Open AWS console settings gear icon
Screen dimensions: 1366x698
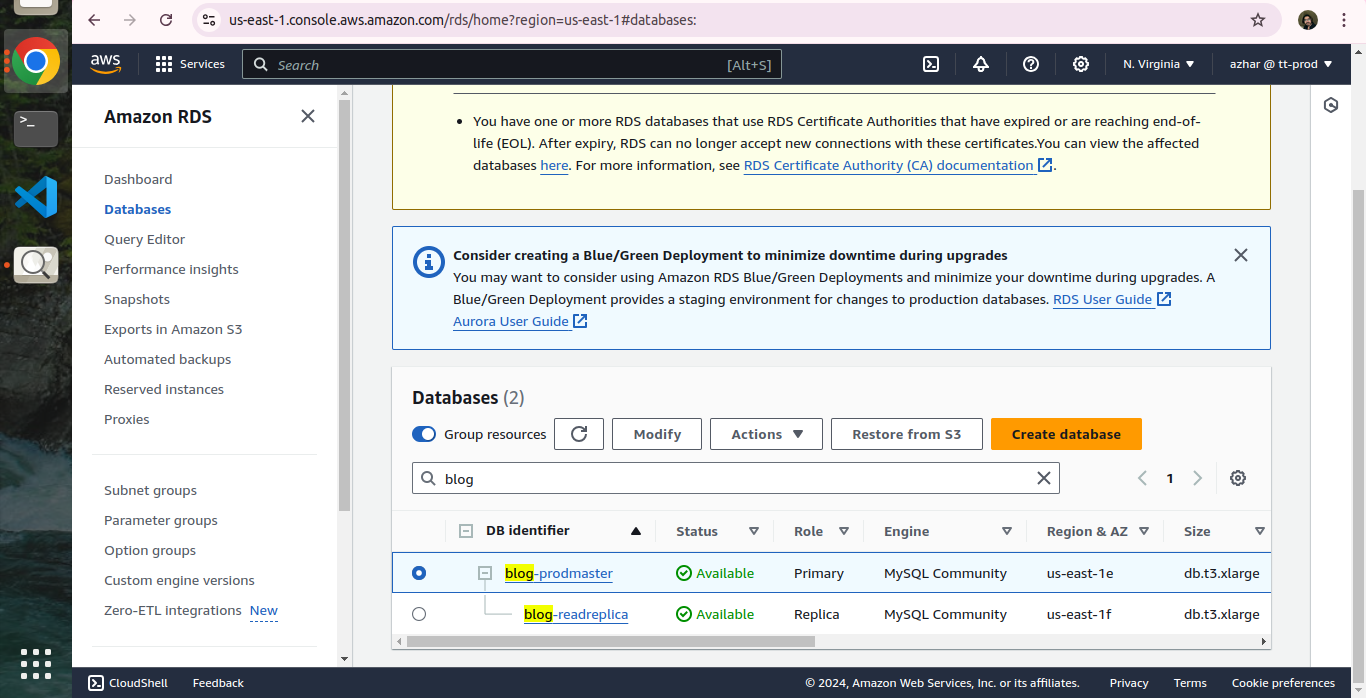[x=1081, y=64]
